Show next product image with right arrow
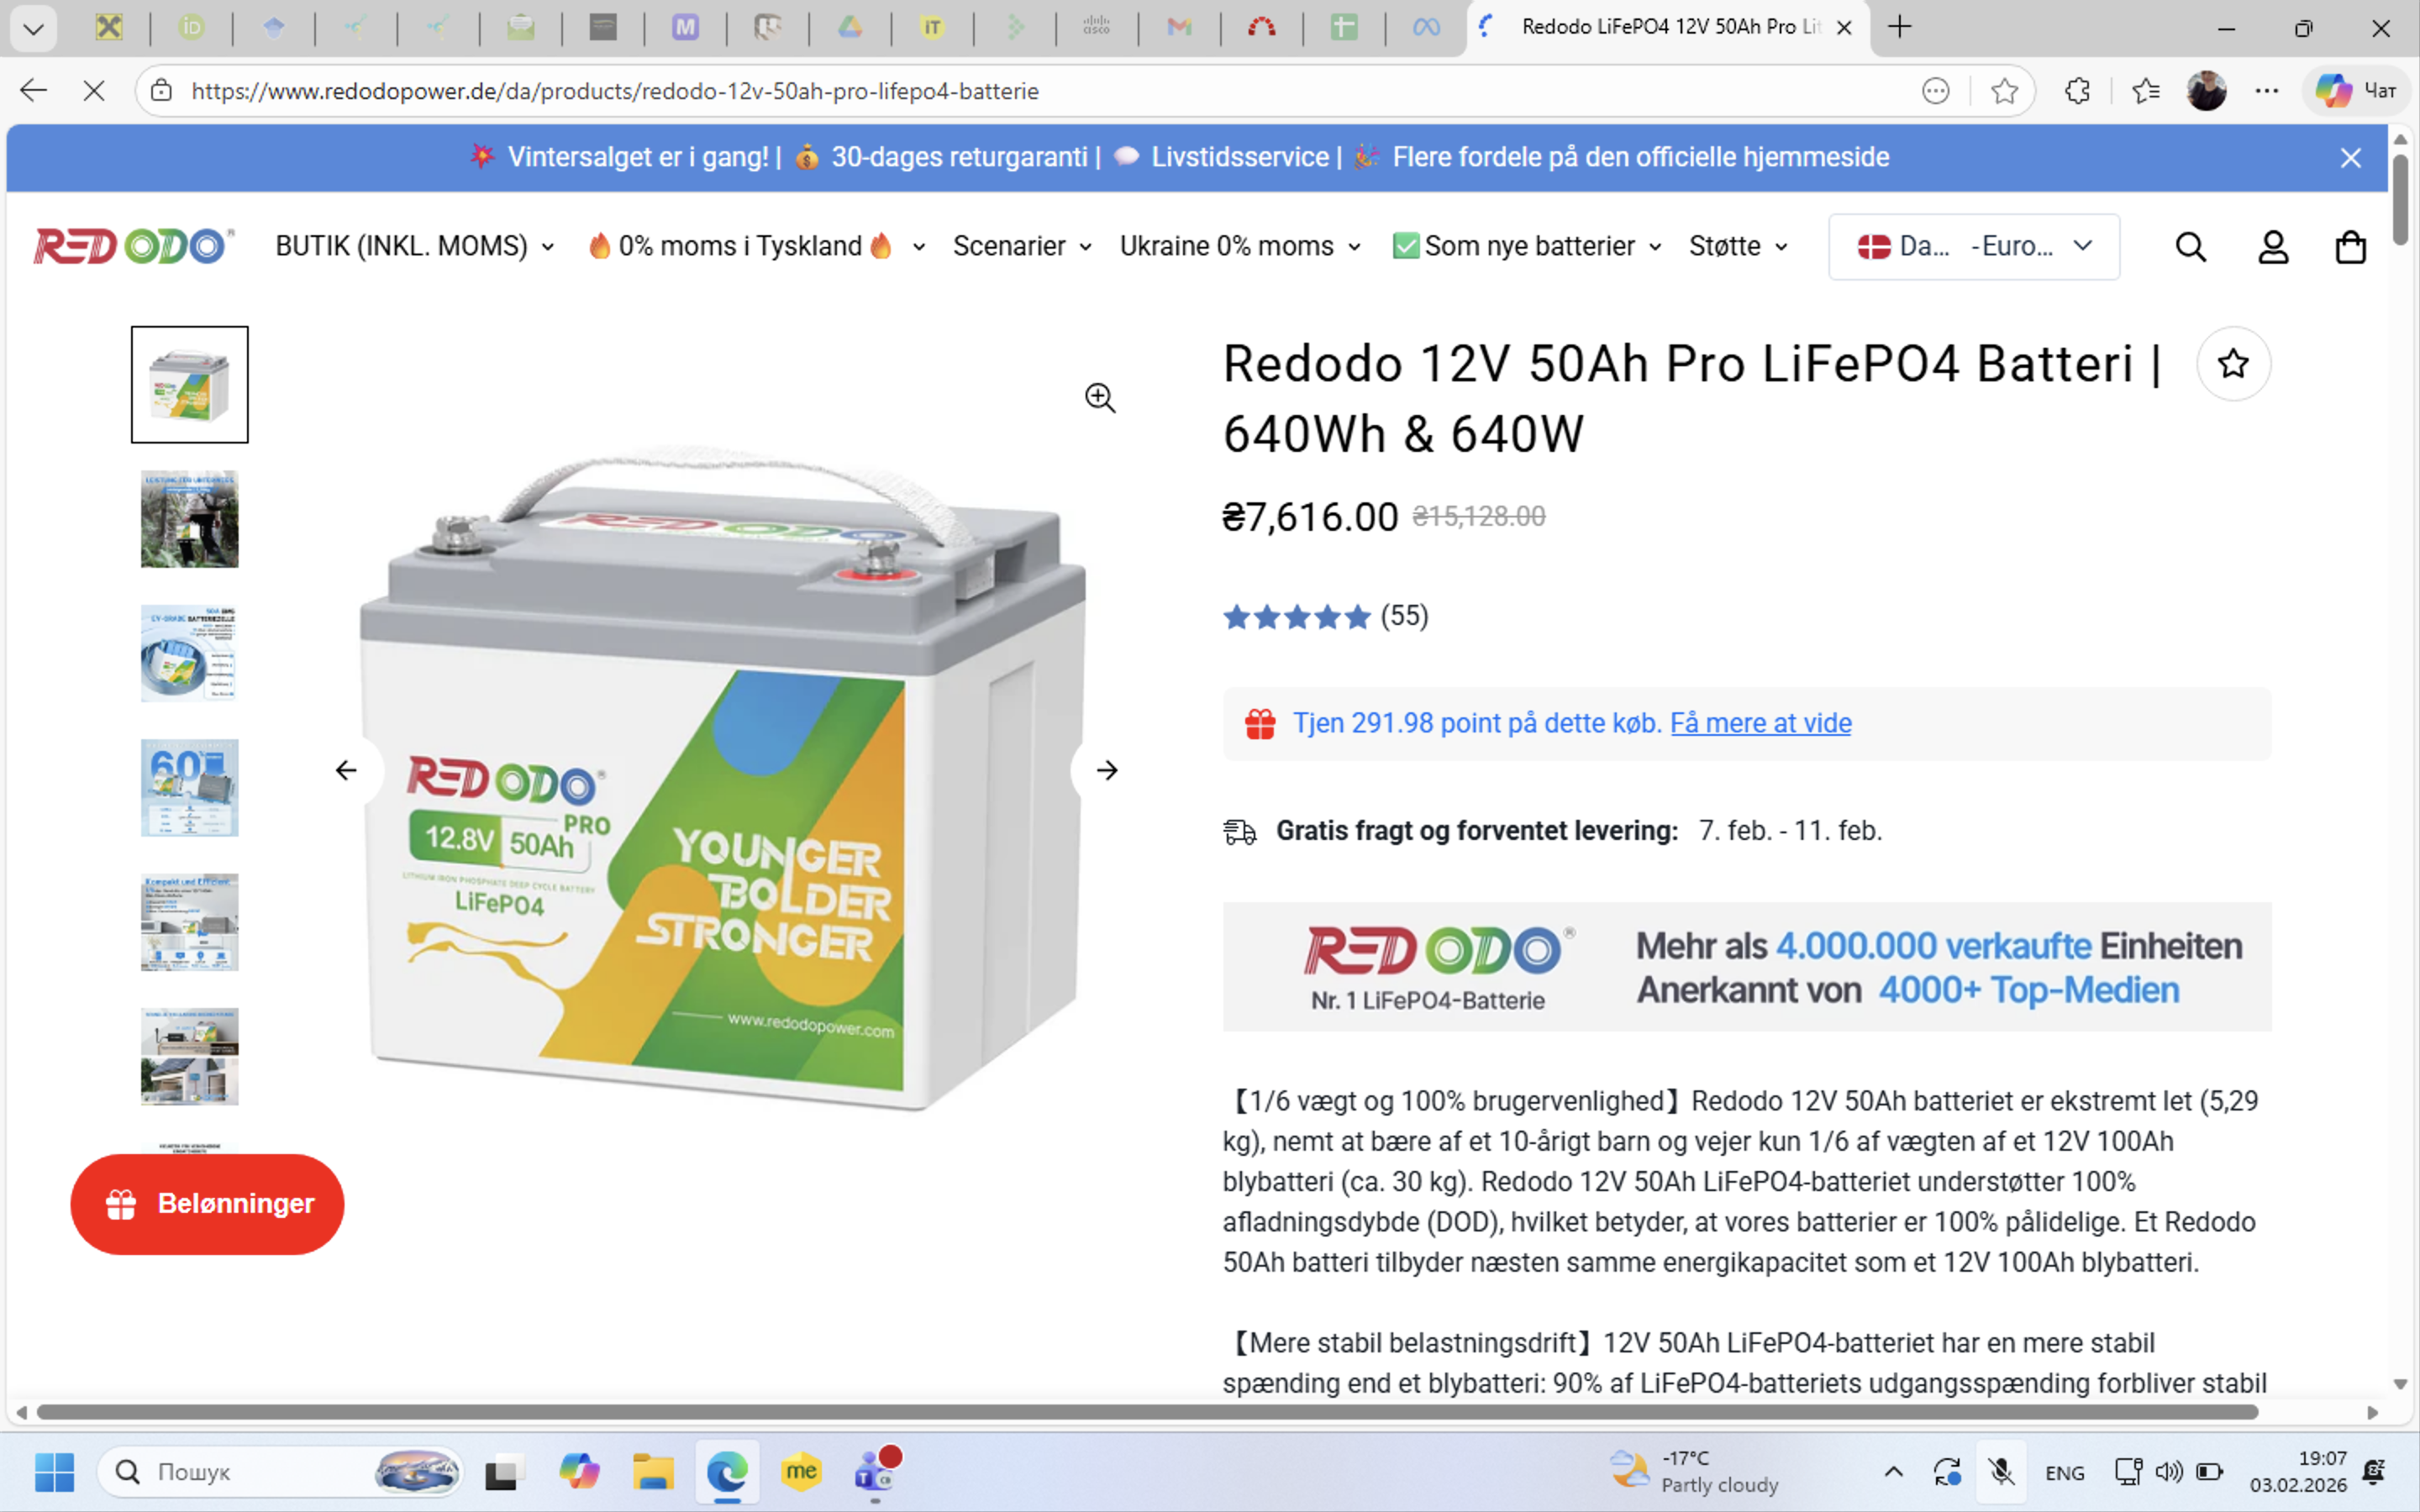 pos(1106,770)
